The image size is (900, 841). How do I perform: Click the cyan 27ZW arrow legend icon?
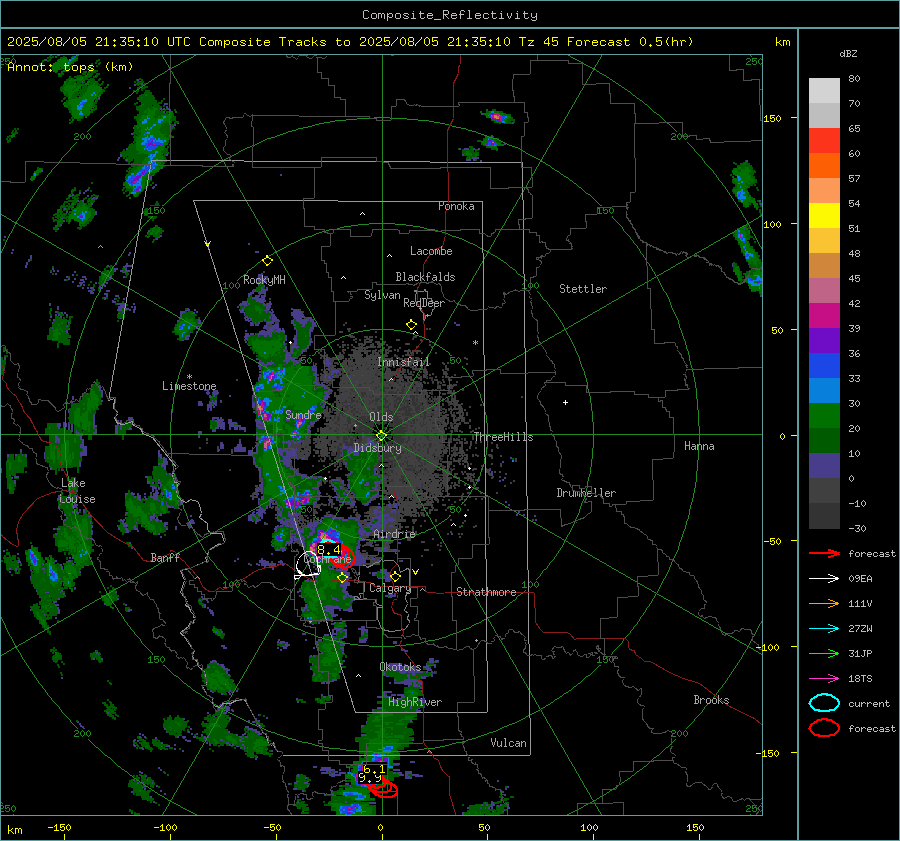click(824, 629)
